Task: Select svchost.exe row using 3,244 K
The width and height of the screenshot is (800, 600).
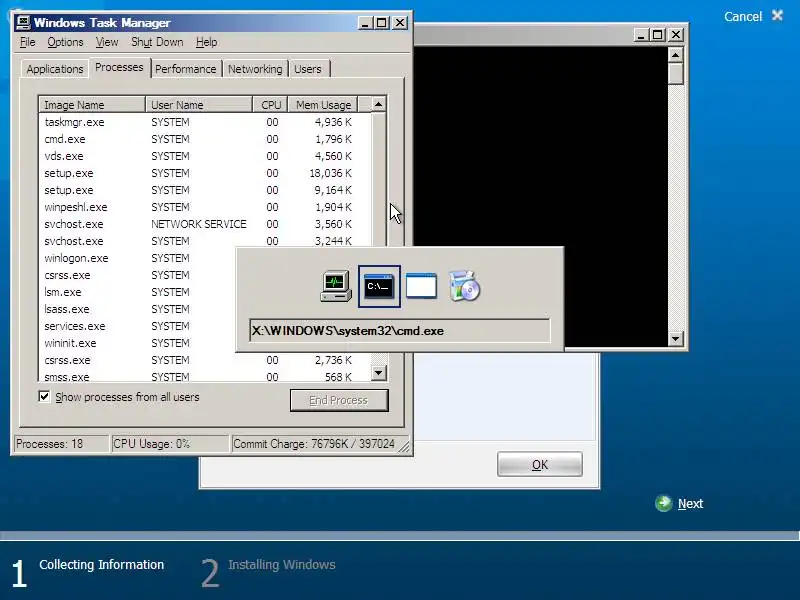Action: point(205,241)
